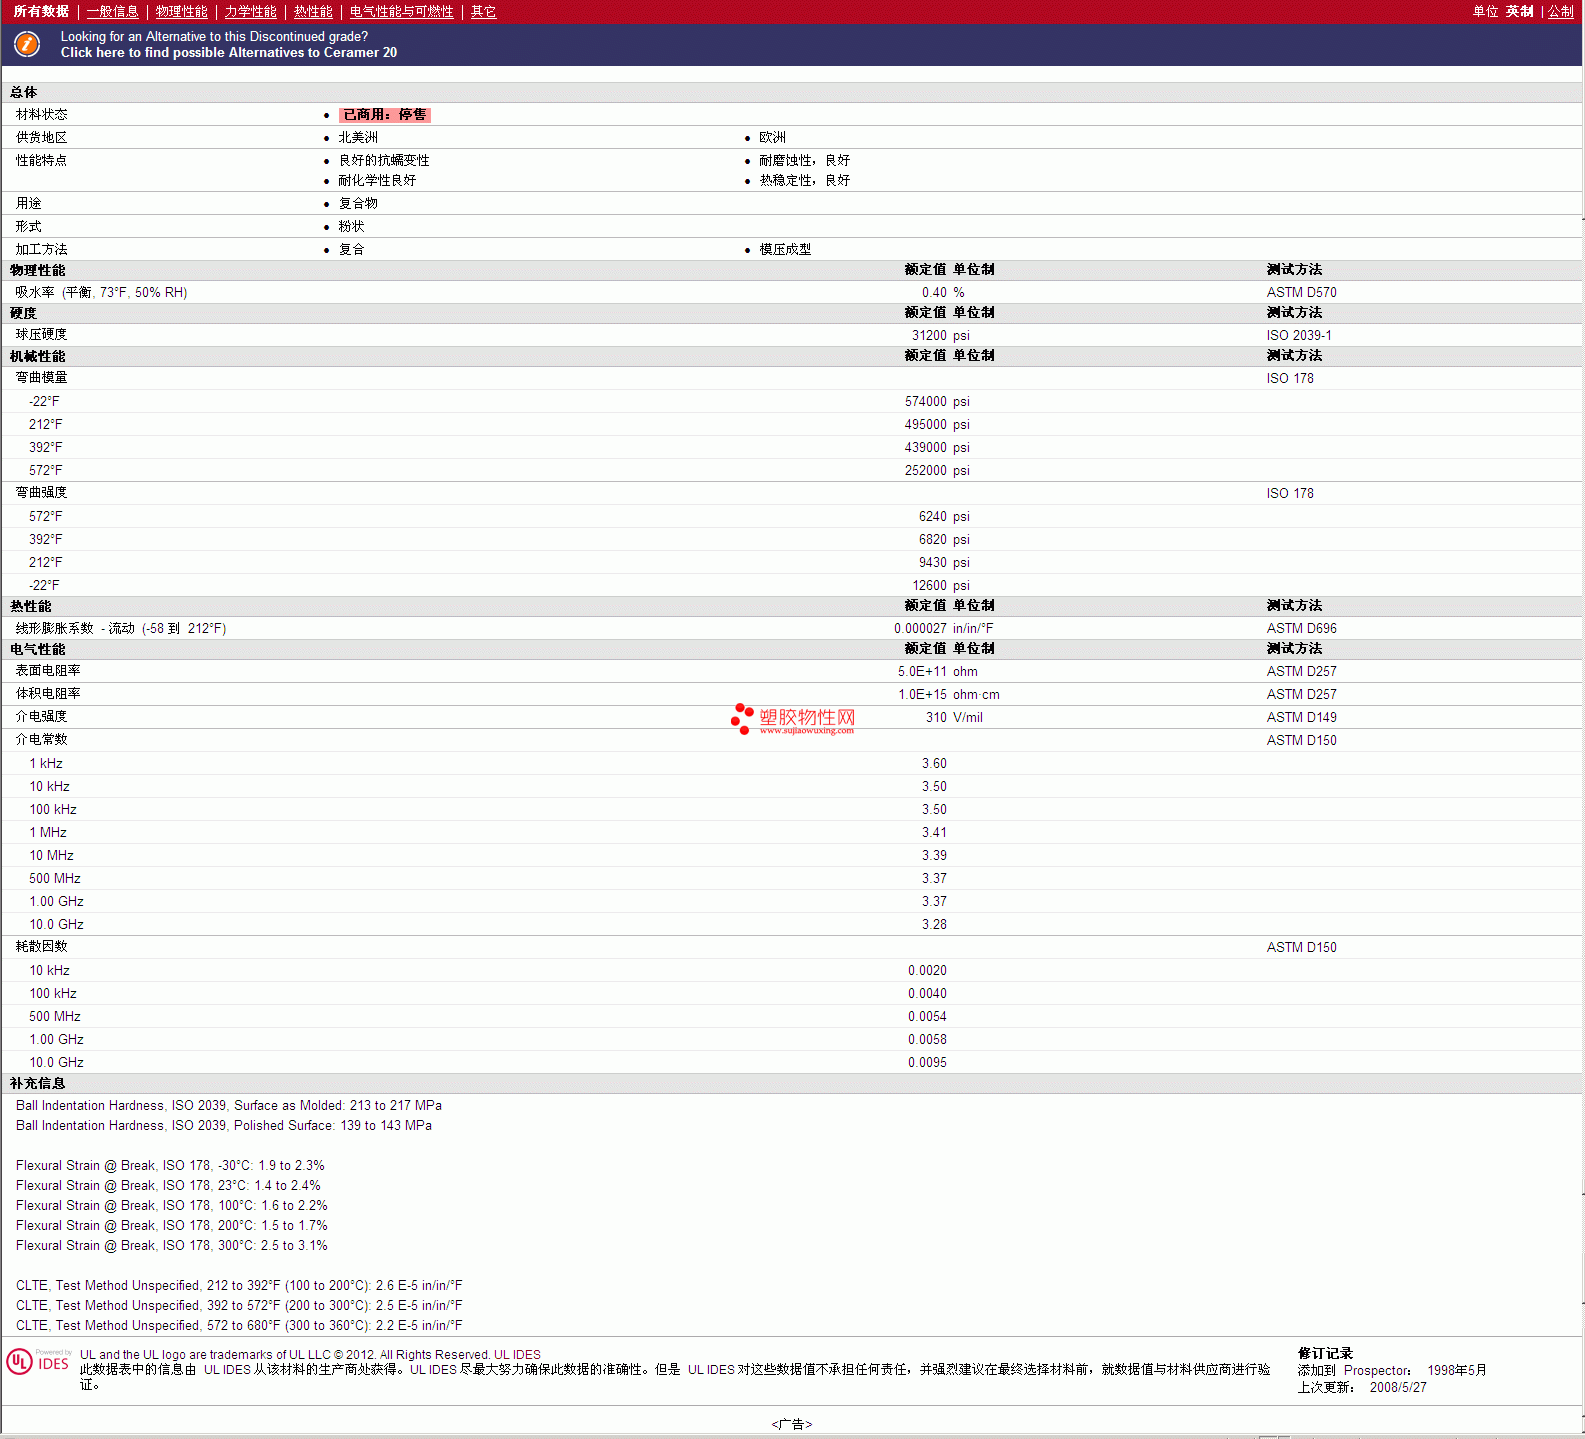Click the 补充信息 section header

(x=38, y=1084)
